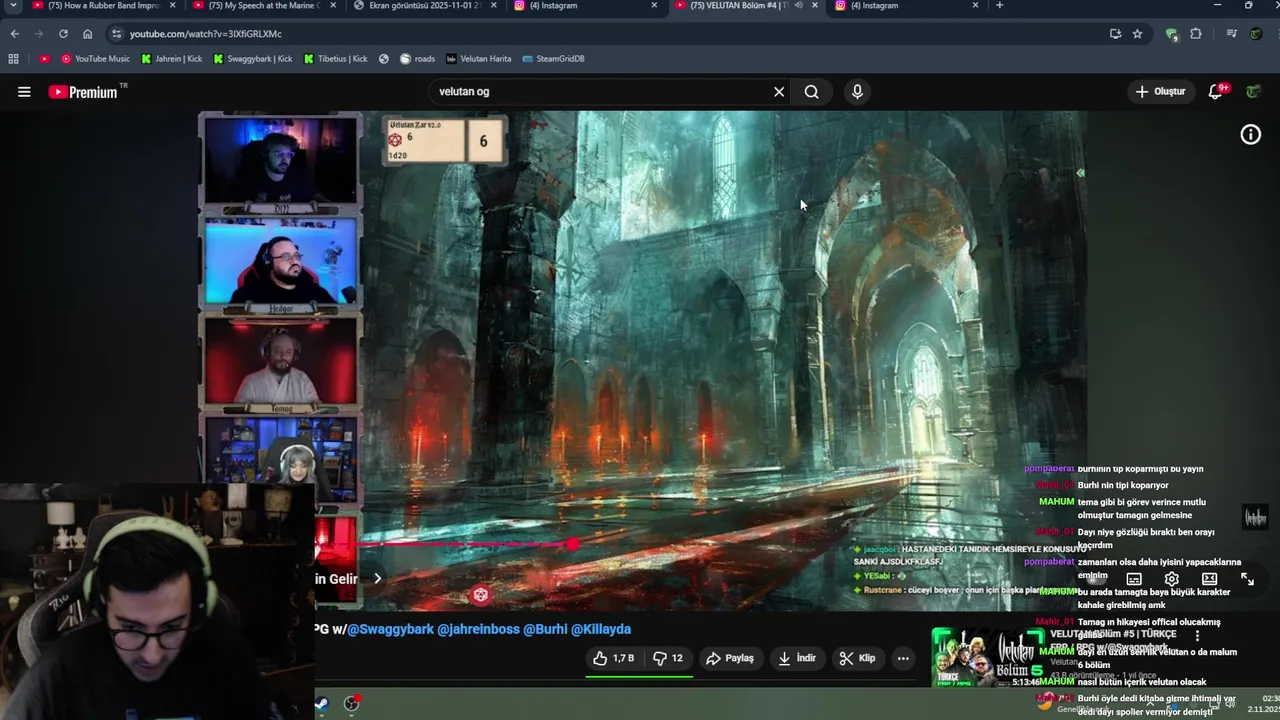Show video info cards icon

click(1251, 135)
